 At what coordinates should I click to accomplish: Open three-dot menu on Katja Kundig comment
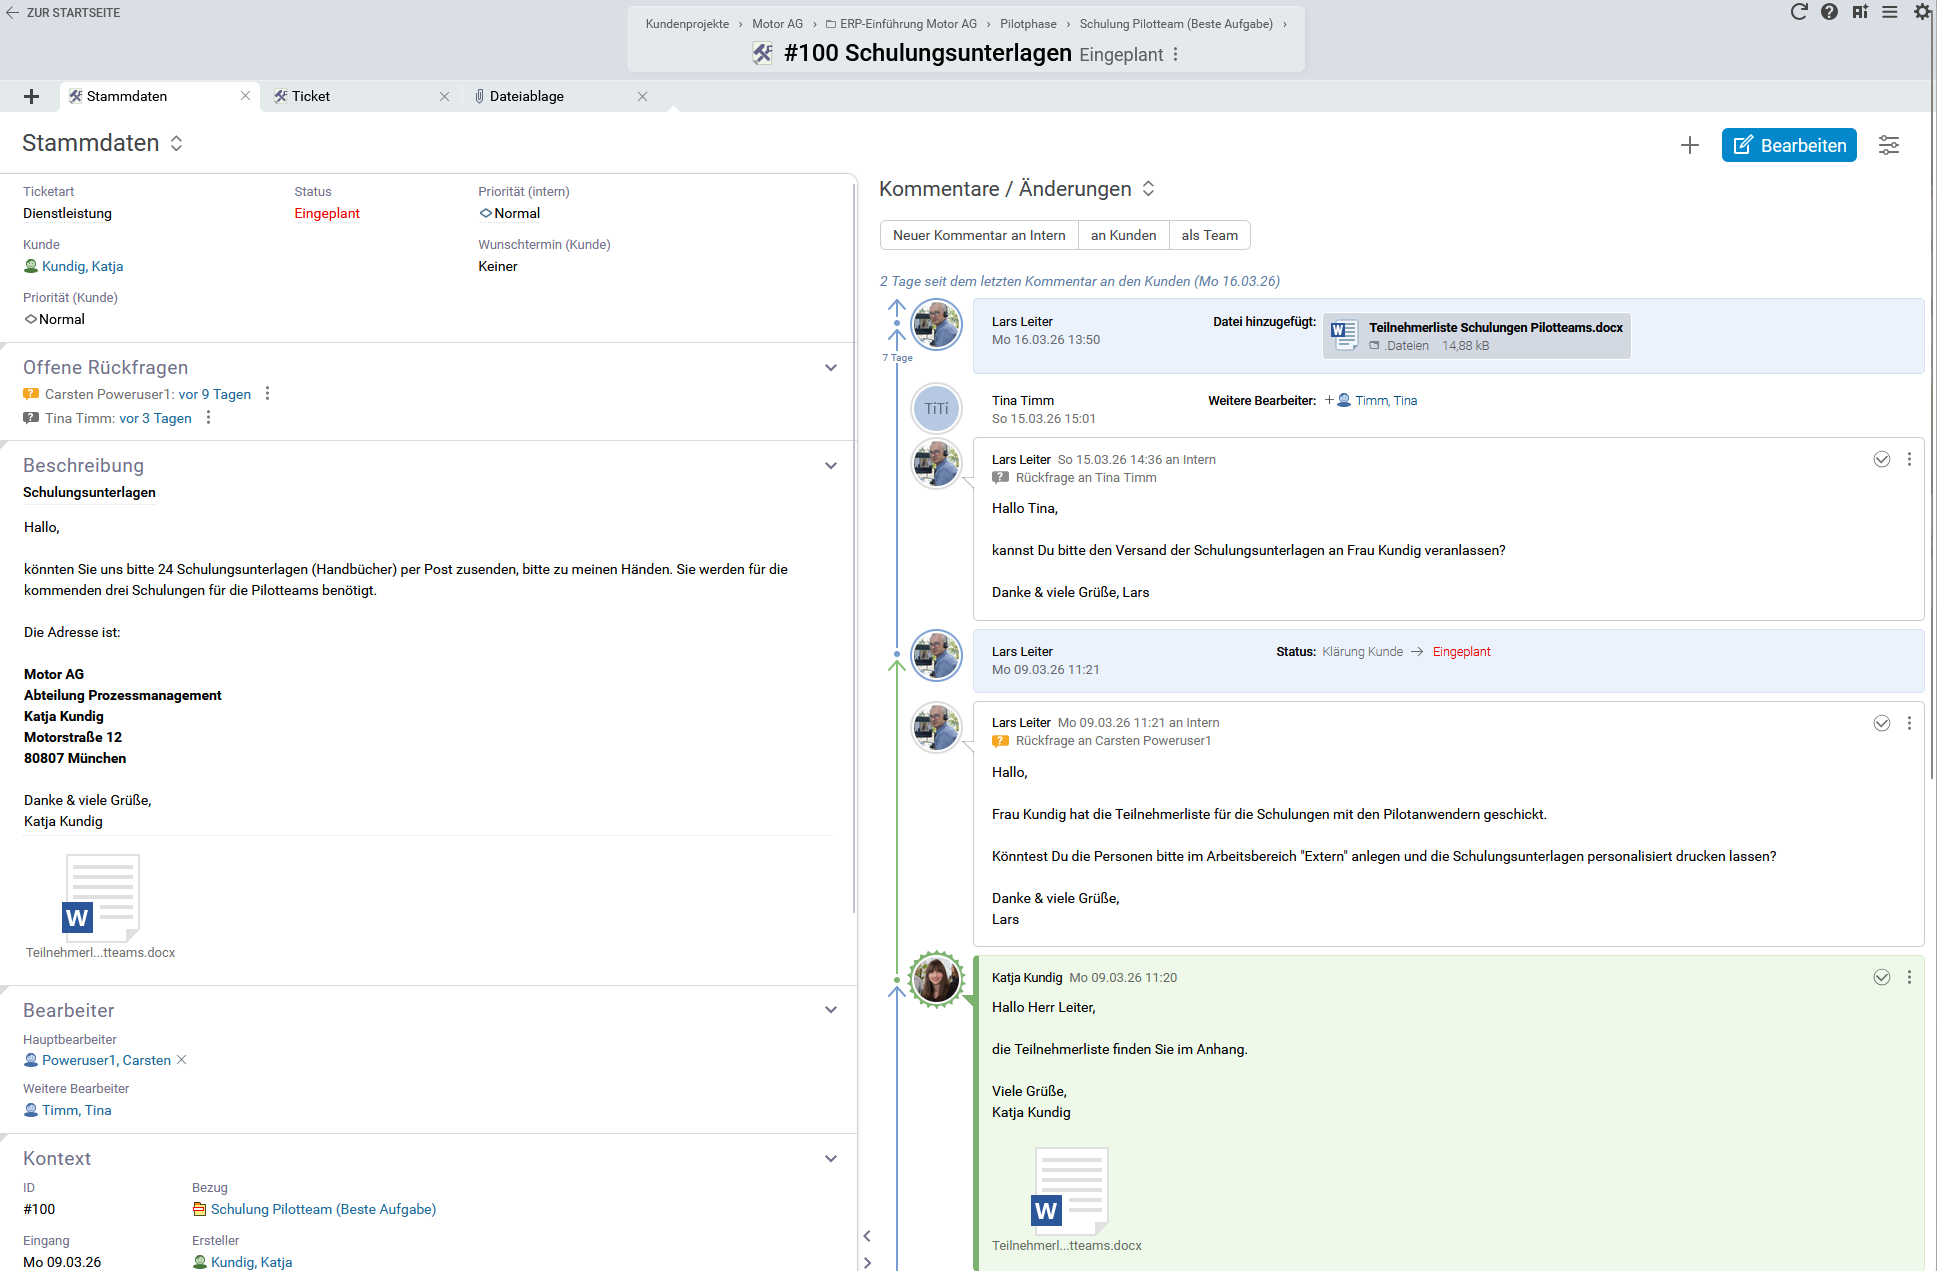1909,977
